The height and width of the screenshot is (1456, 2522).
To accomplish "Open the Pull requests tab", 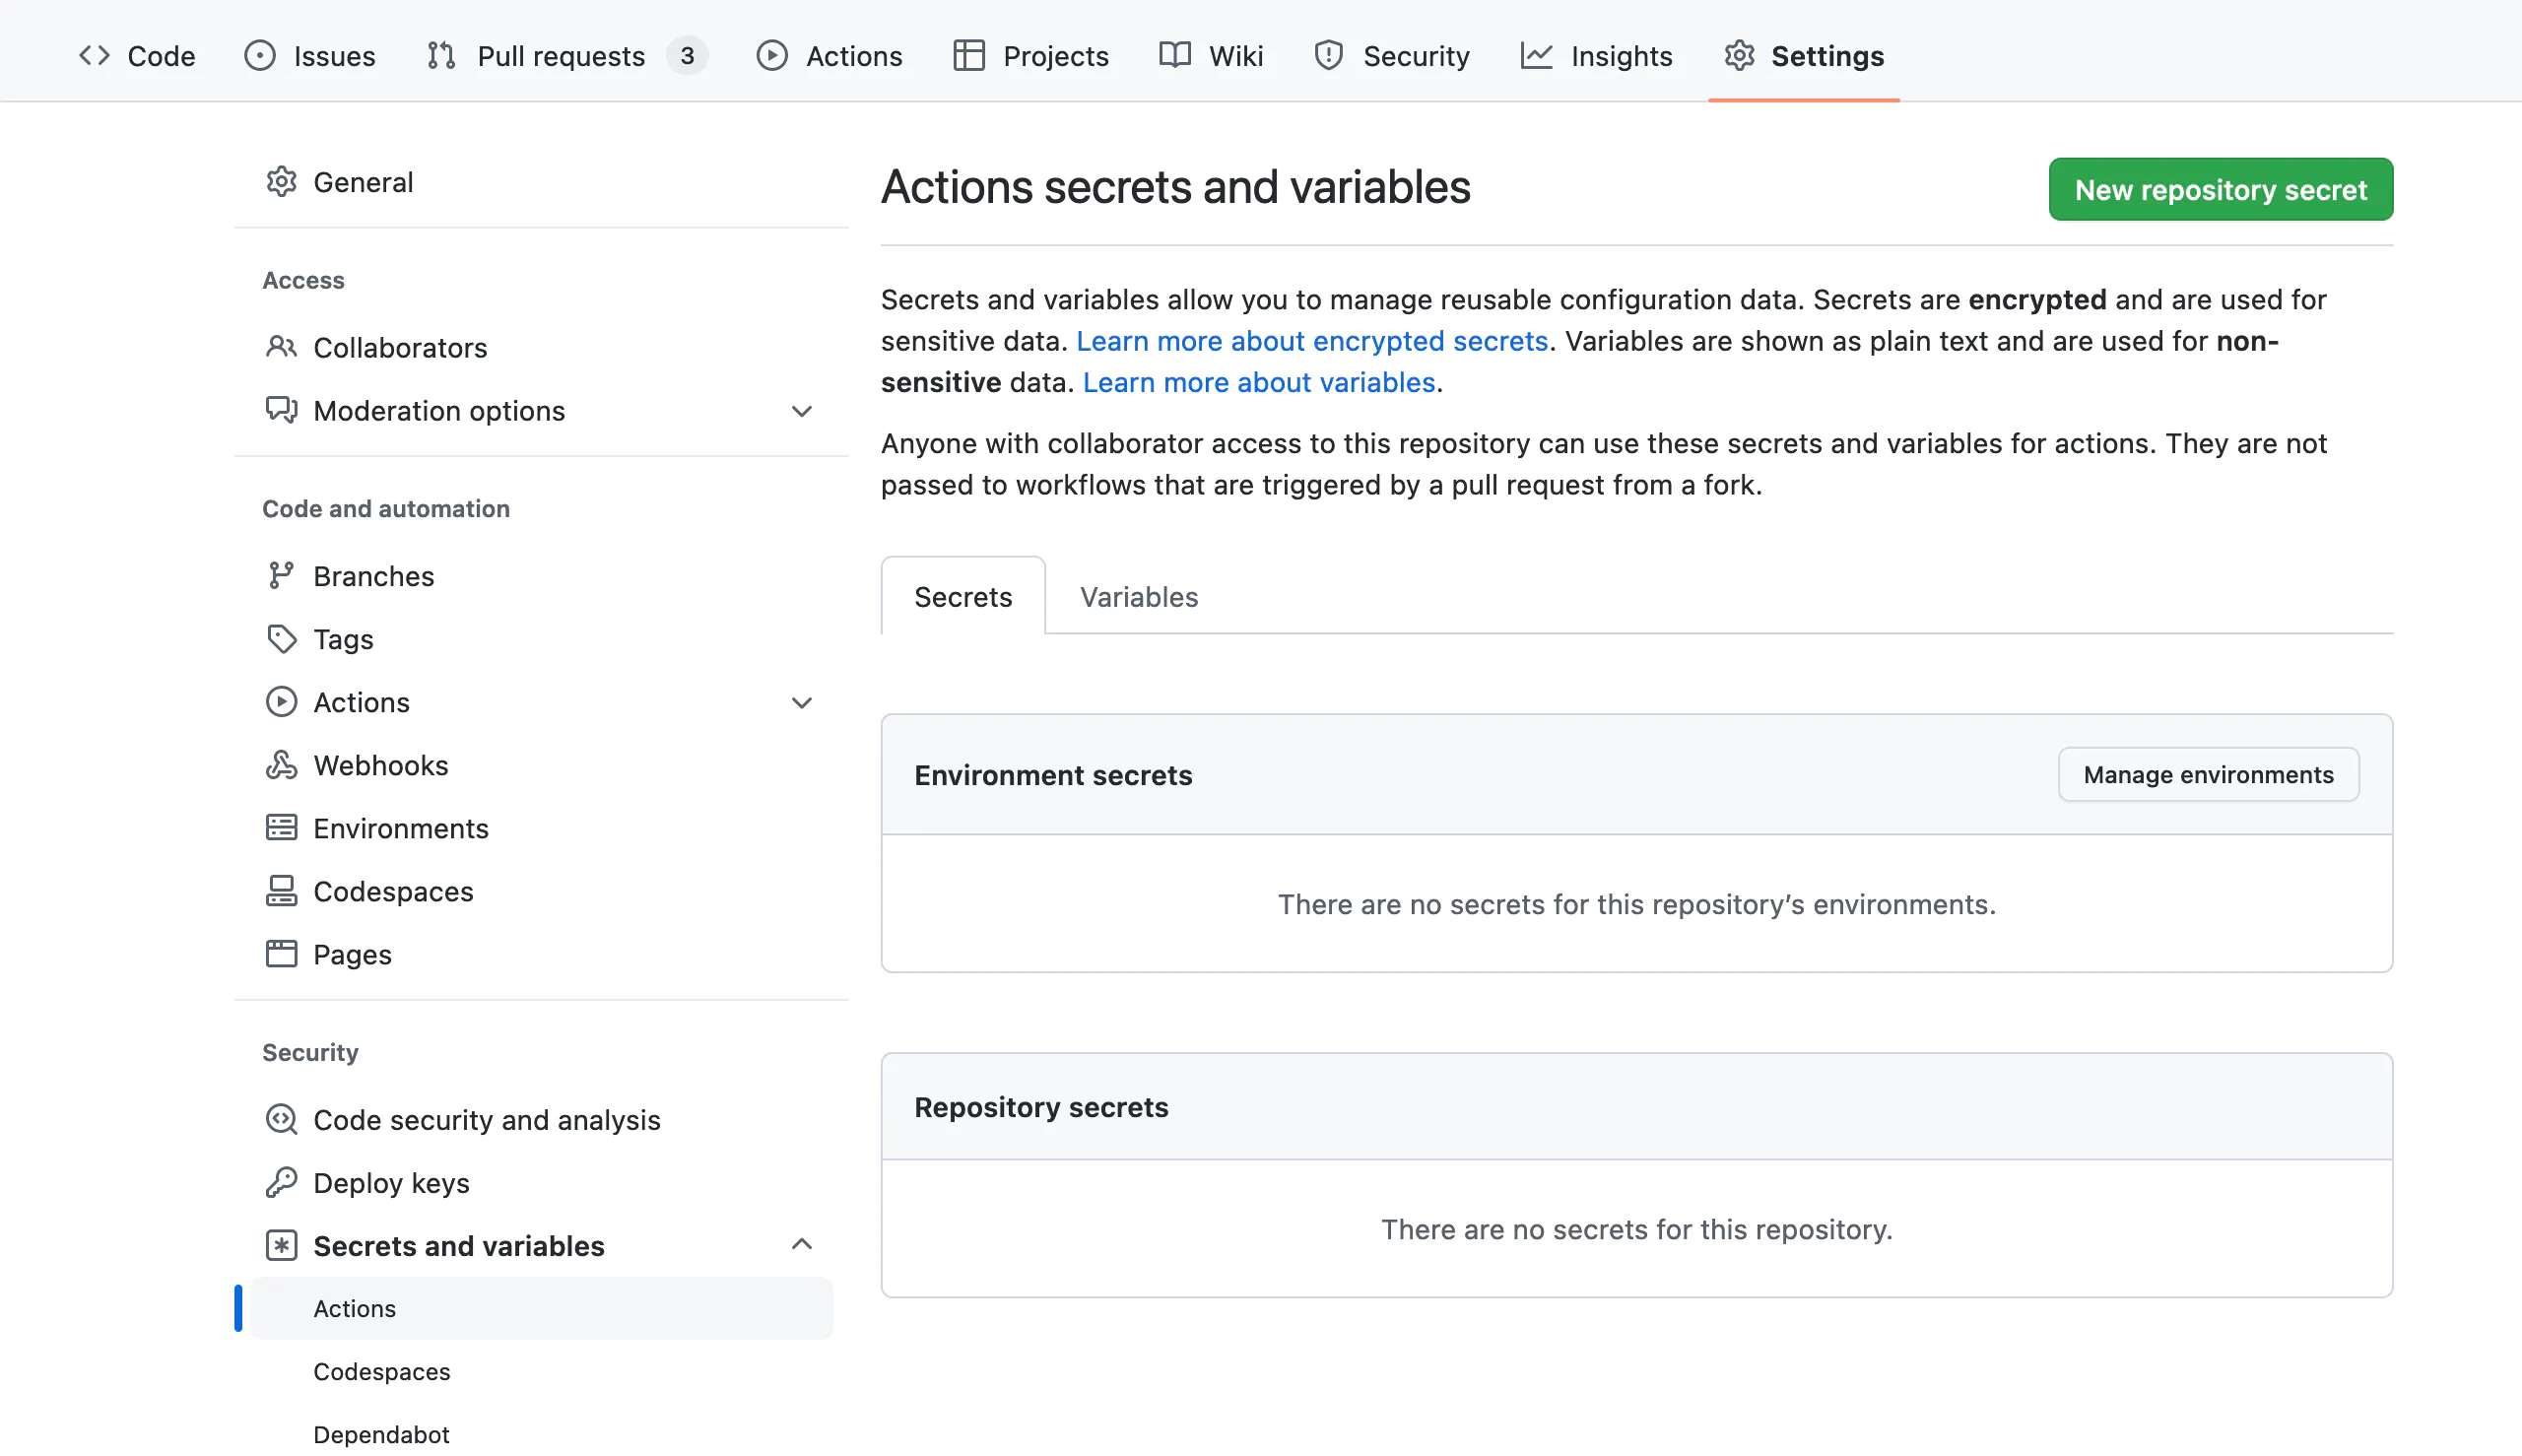I will pyautogui.click(x=567, y=56).
